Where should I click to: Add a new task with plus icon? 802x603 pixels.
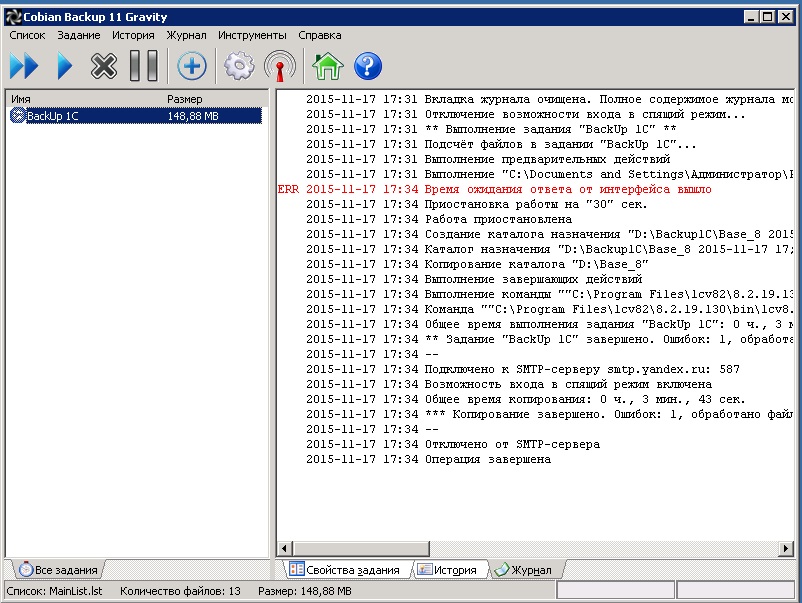[192, 66]
